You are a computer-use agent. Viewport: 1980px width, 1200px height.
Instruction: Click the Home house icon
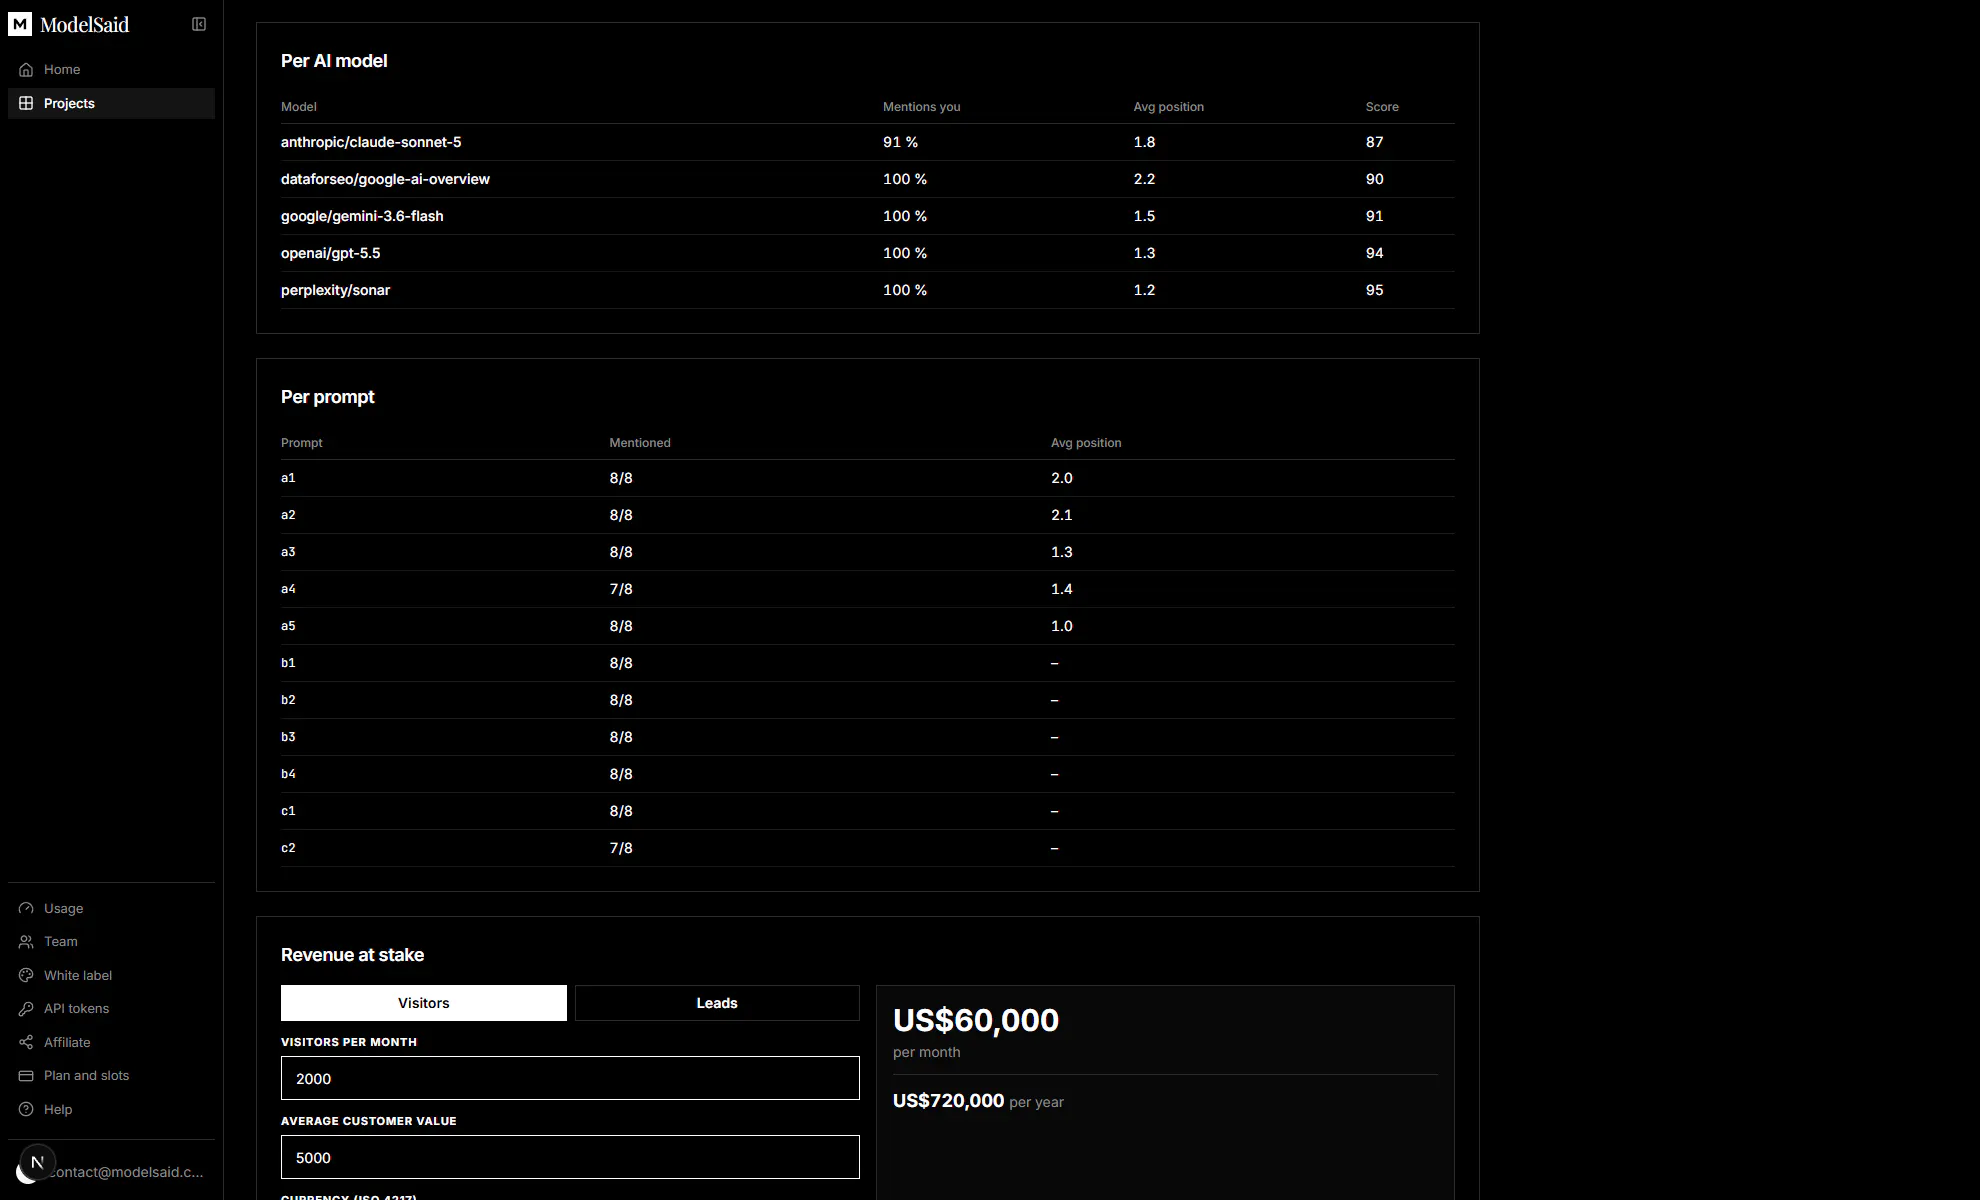pos(26,70)
